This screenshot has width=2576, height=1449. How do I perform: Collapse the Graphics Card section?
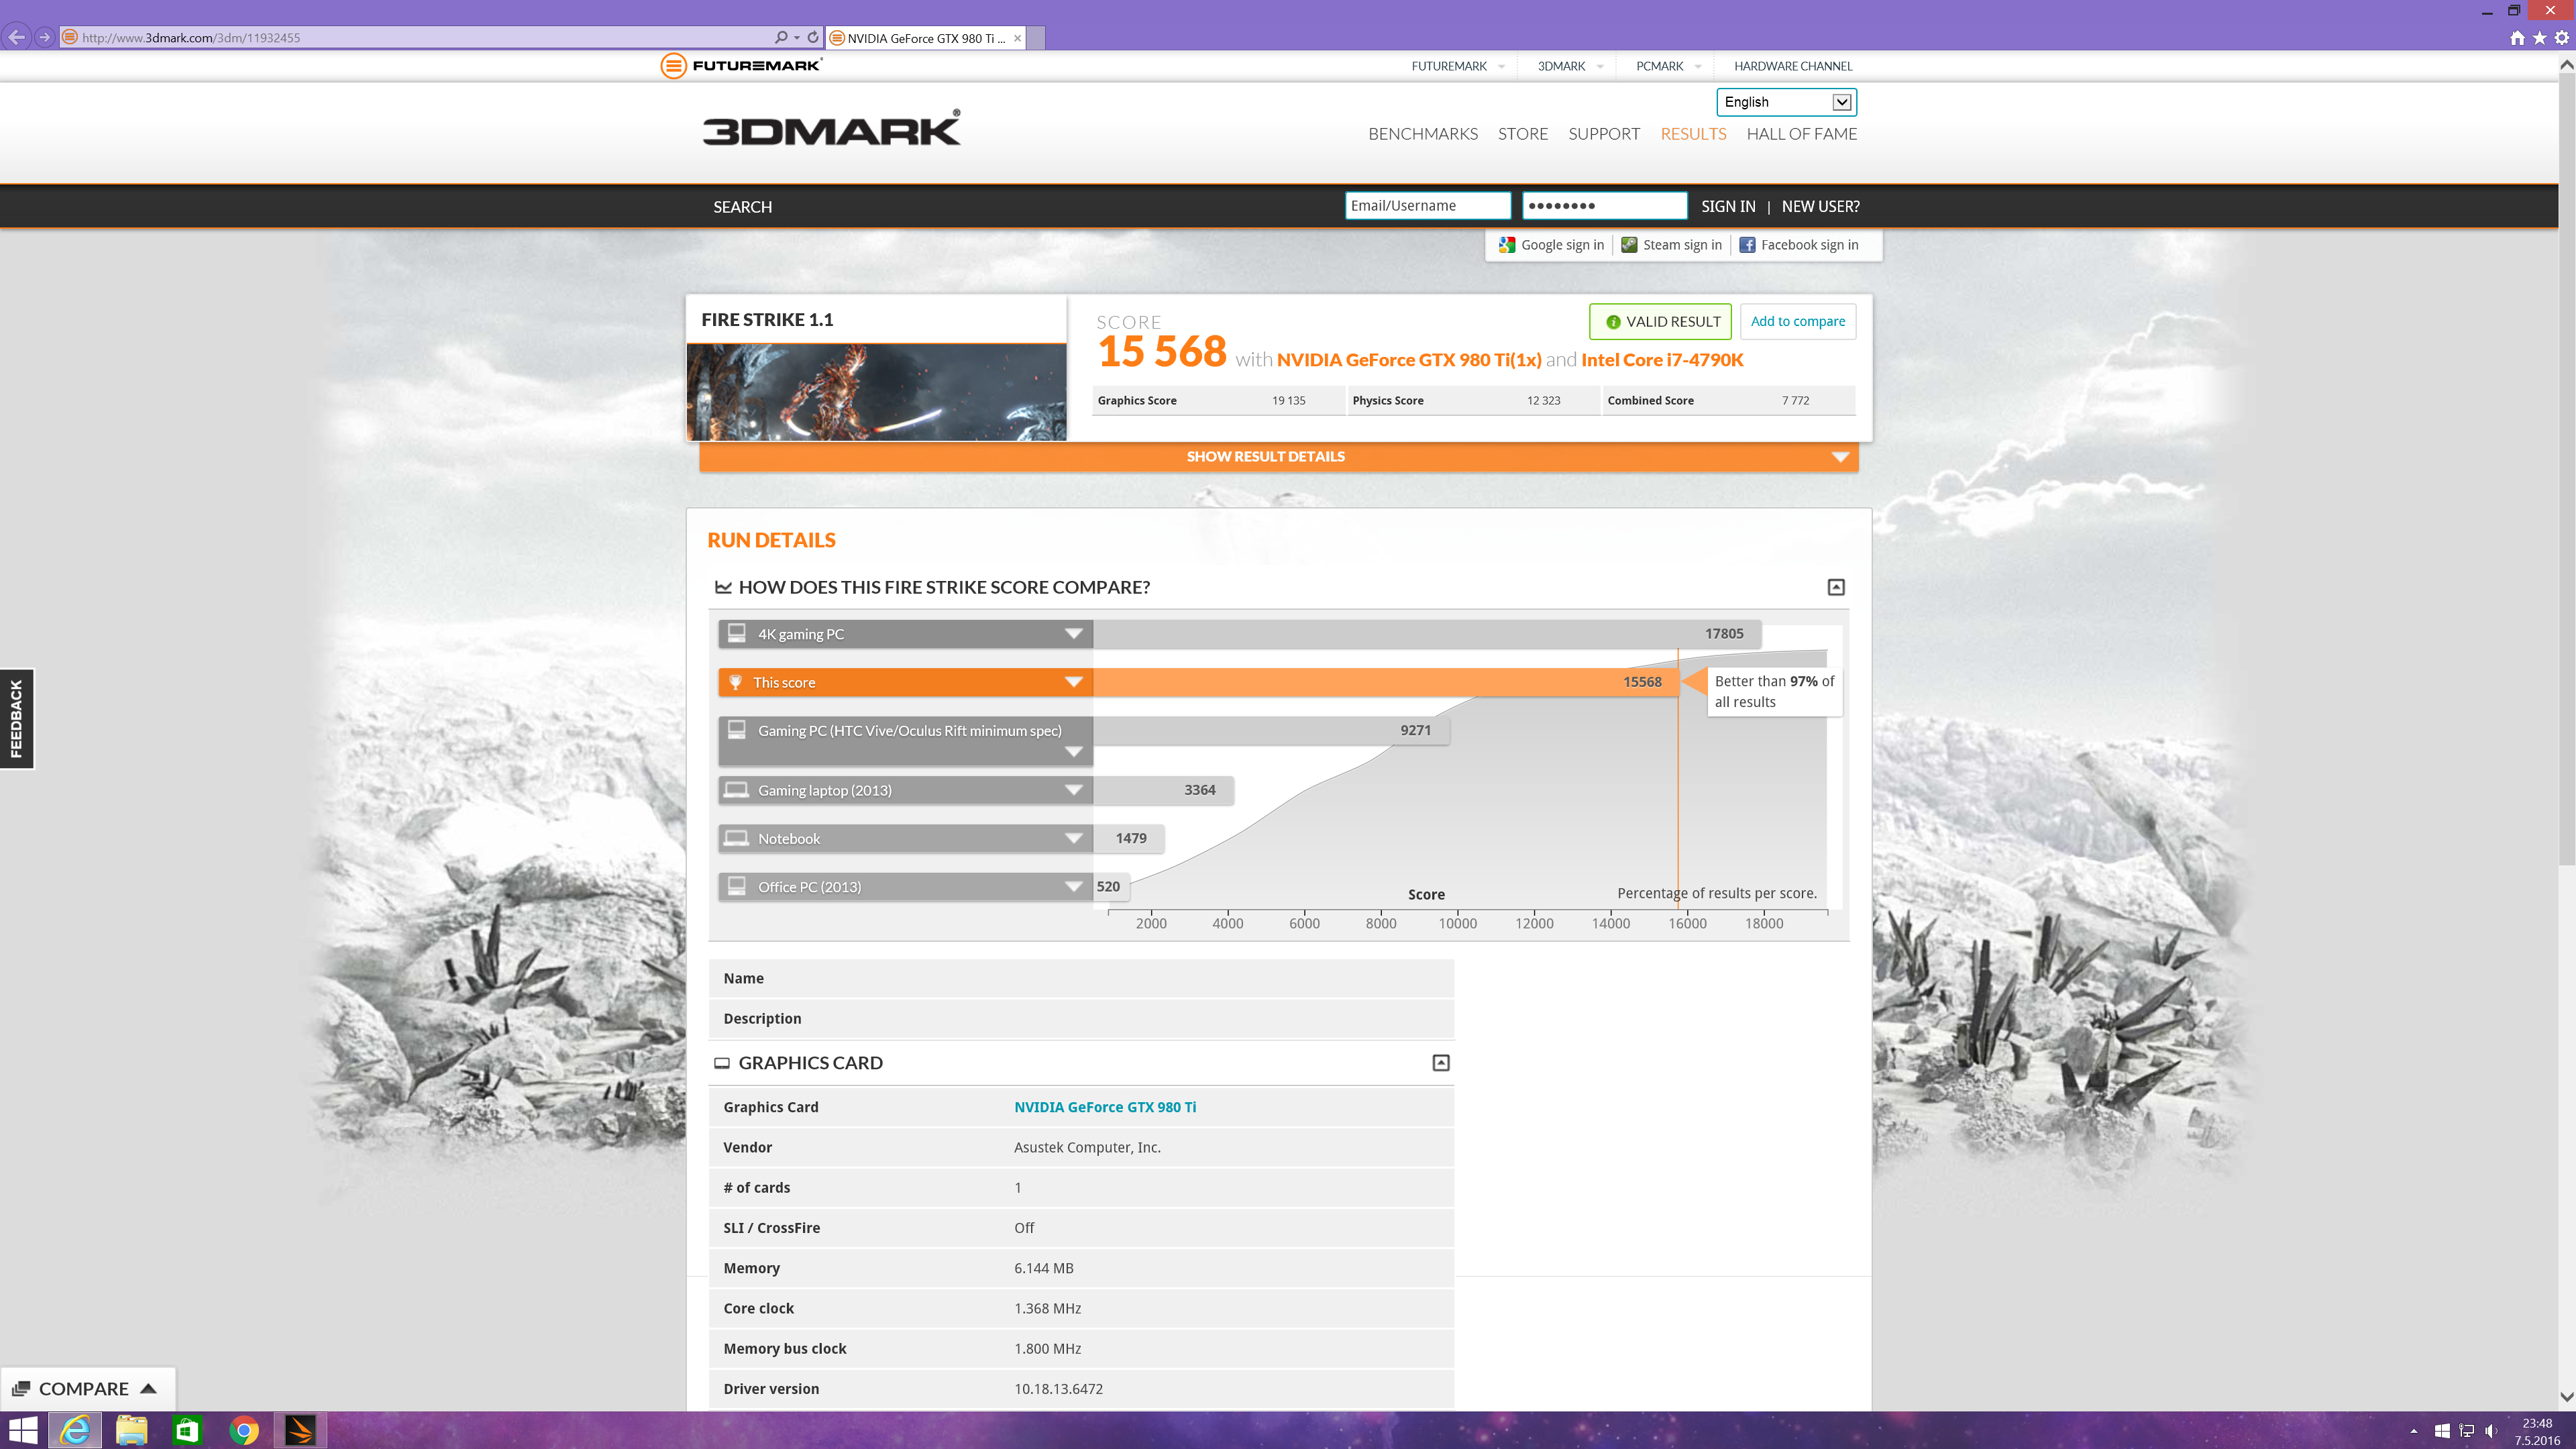pos(1441,1062)
